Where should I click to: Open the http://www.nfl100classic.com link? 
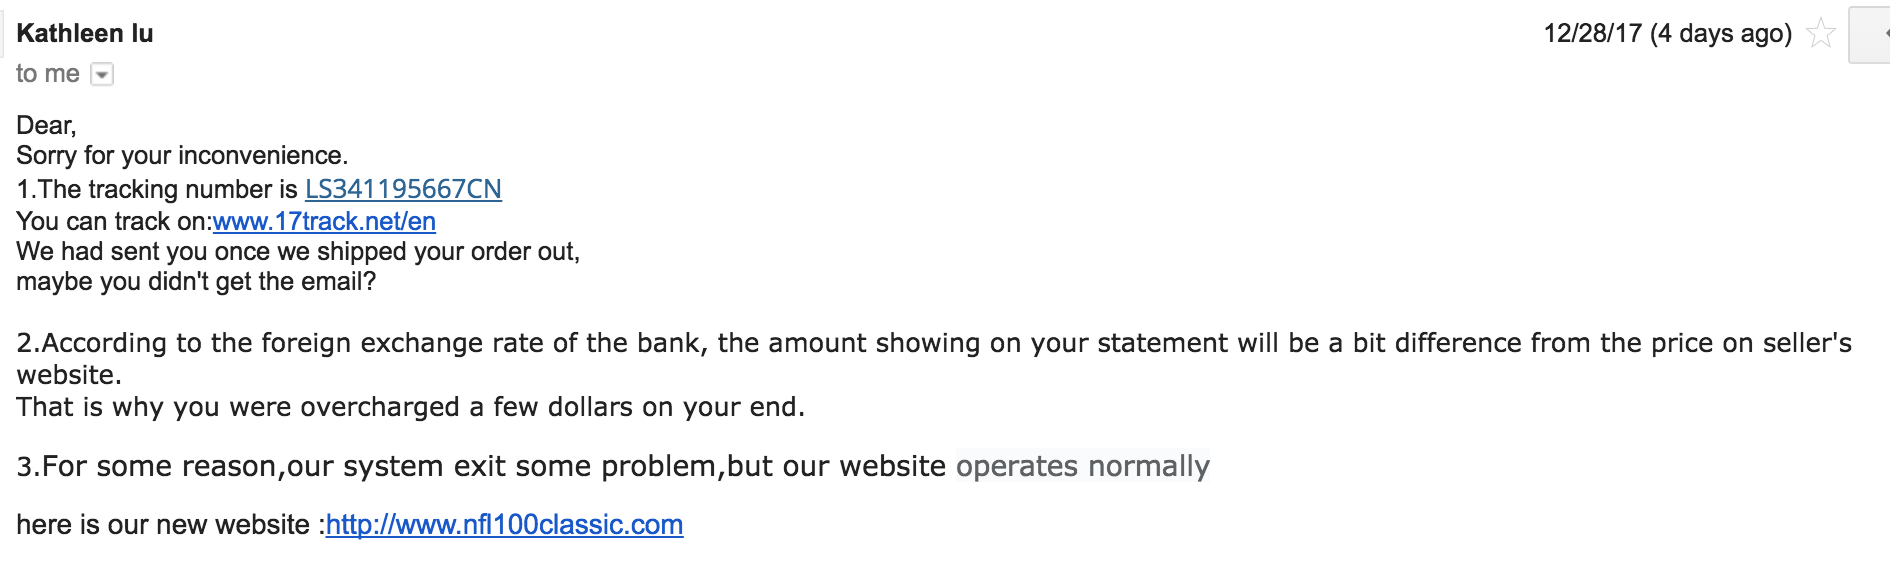[x=505, y=524]
